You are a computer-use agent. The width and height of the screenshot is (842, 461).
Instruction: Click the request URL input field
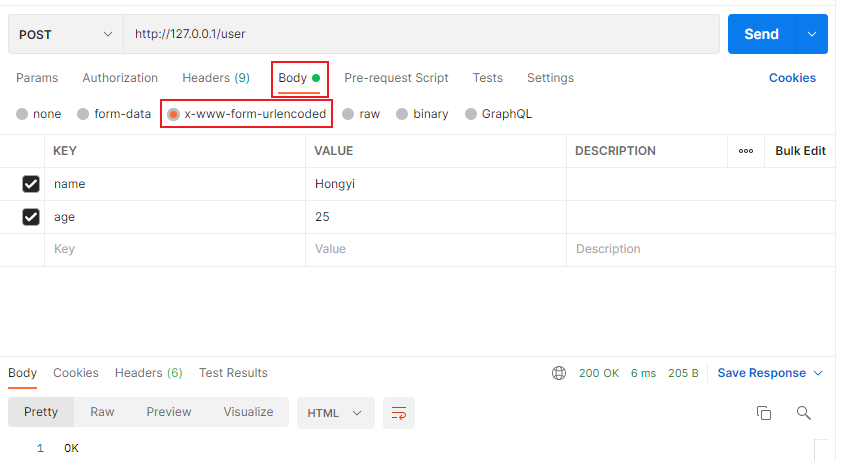(x=420, y=34)
